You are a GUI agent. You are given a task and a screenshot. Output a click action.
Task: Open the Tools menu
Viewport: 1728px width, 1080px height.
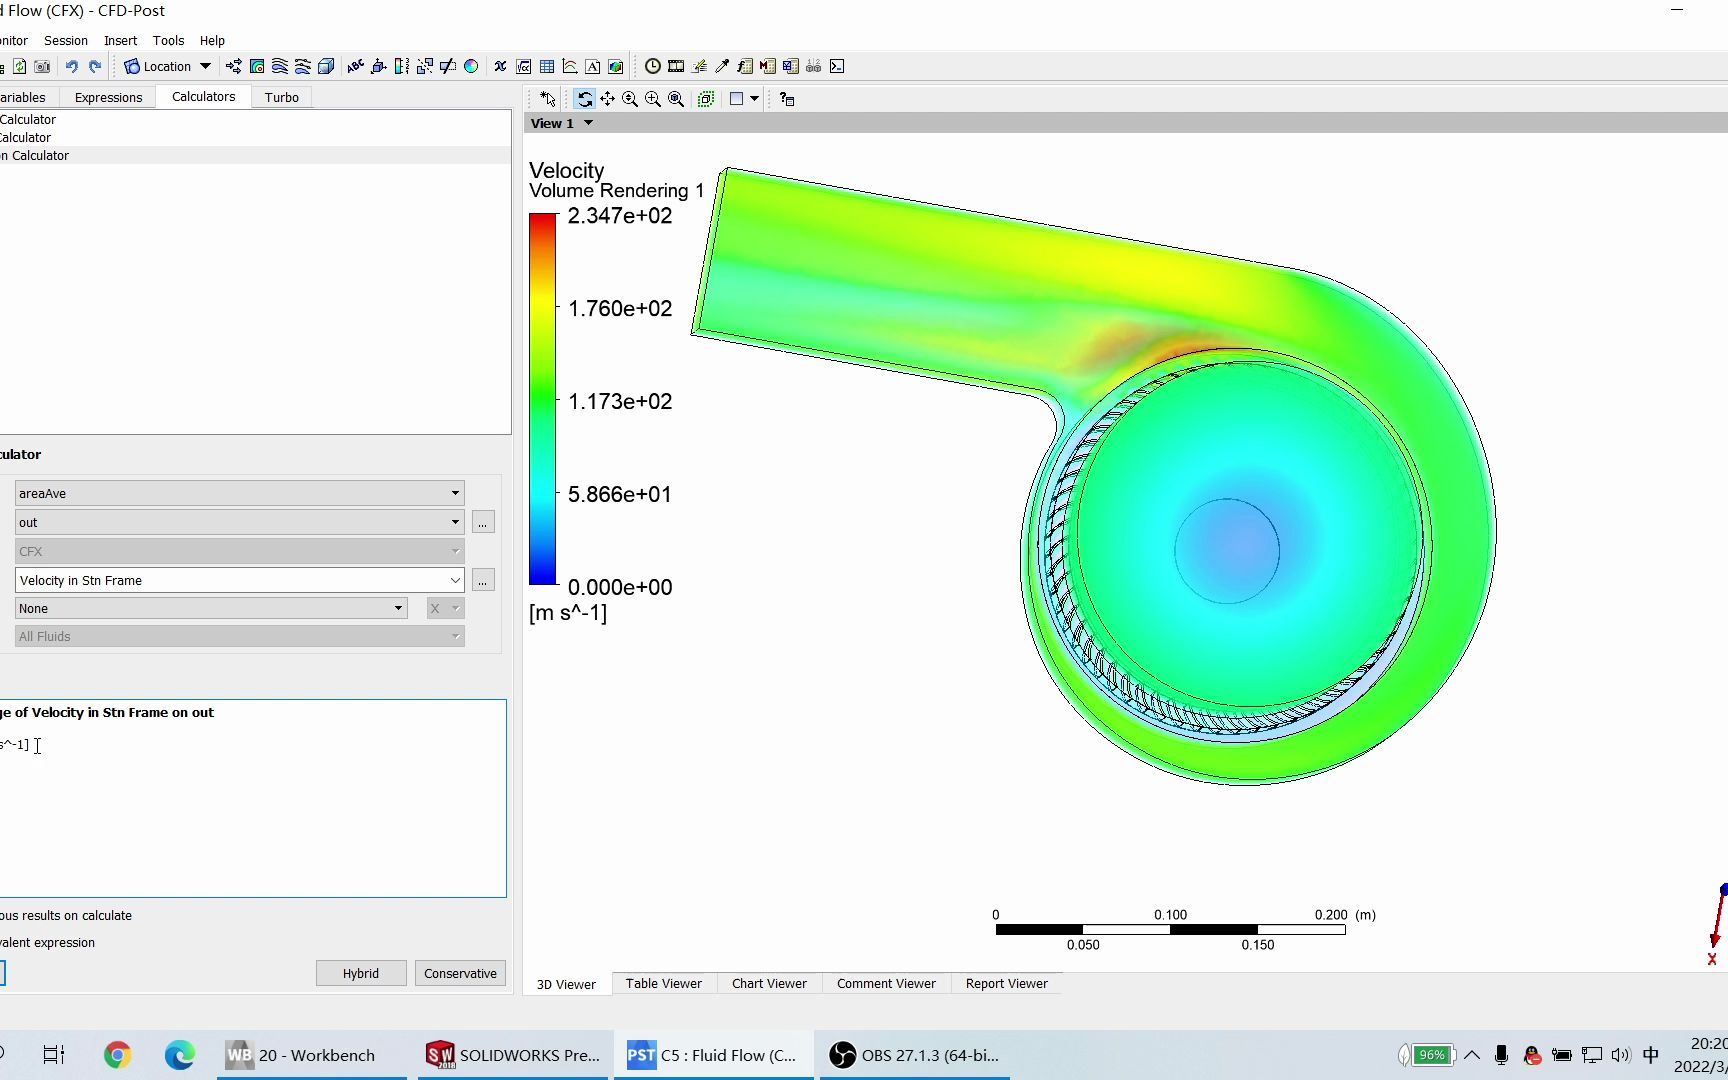pyautogui.click(x=168, y=40)
